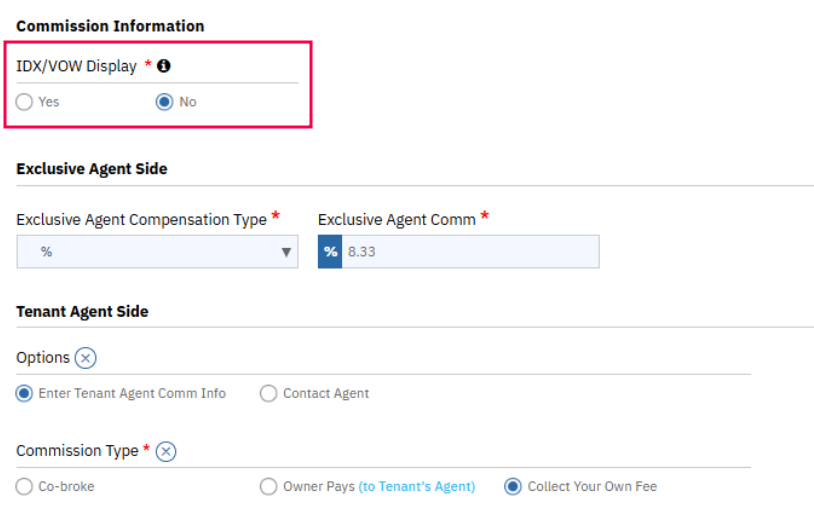Click the Commission Information heading
The image size is (814, 517).
pos(110,26)
